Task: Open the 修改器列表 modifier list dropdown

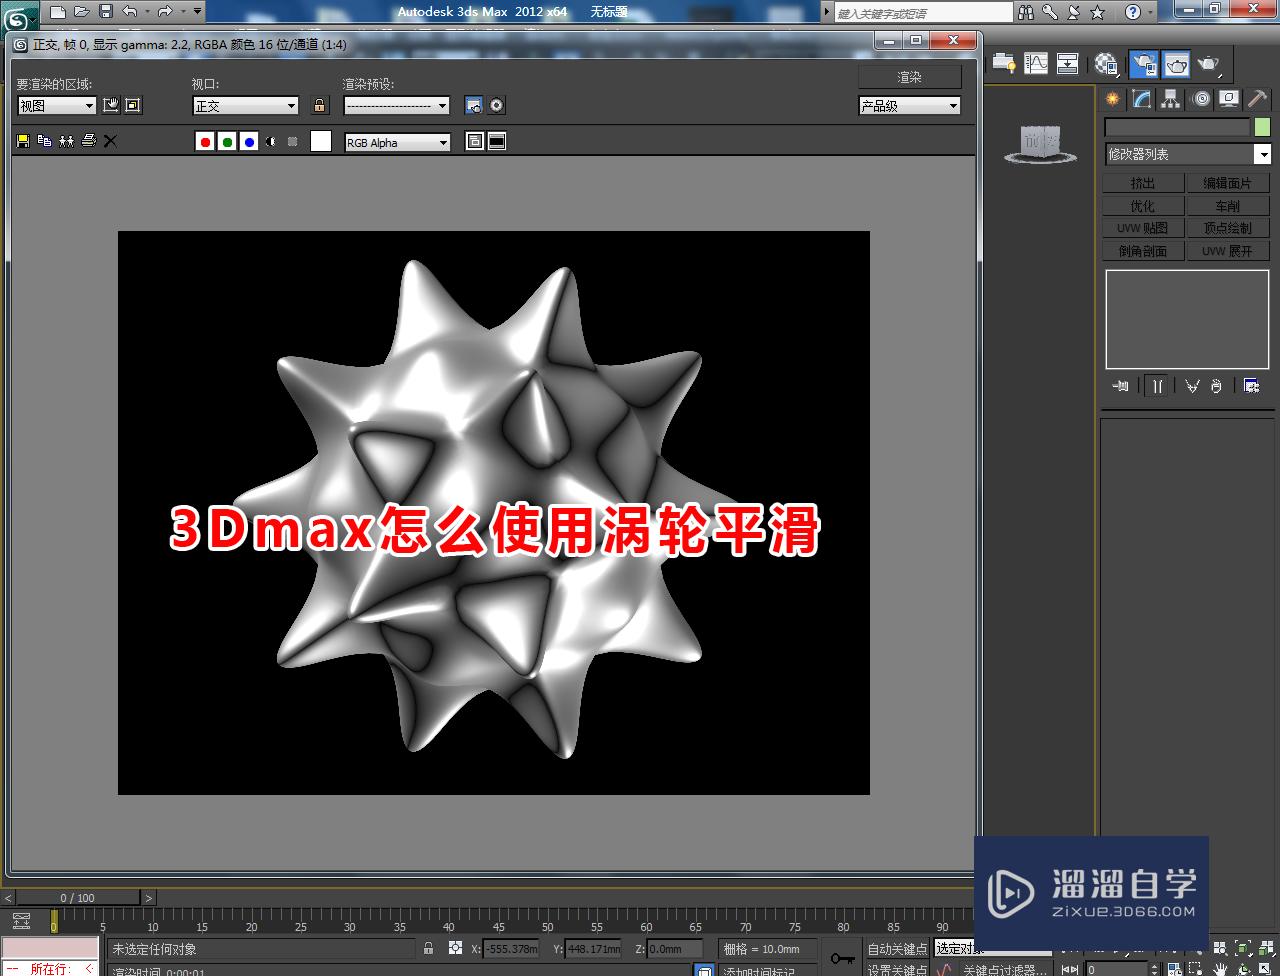Action: point(1187,154)
